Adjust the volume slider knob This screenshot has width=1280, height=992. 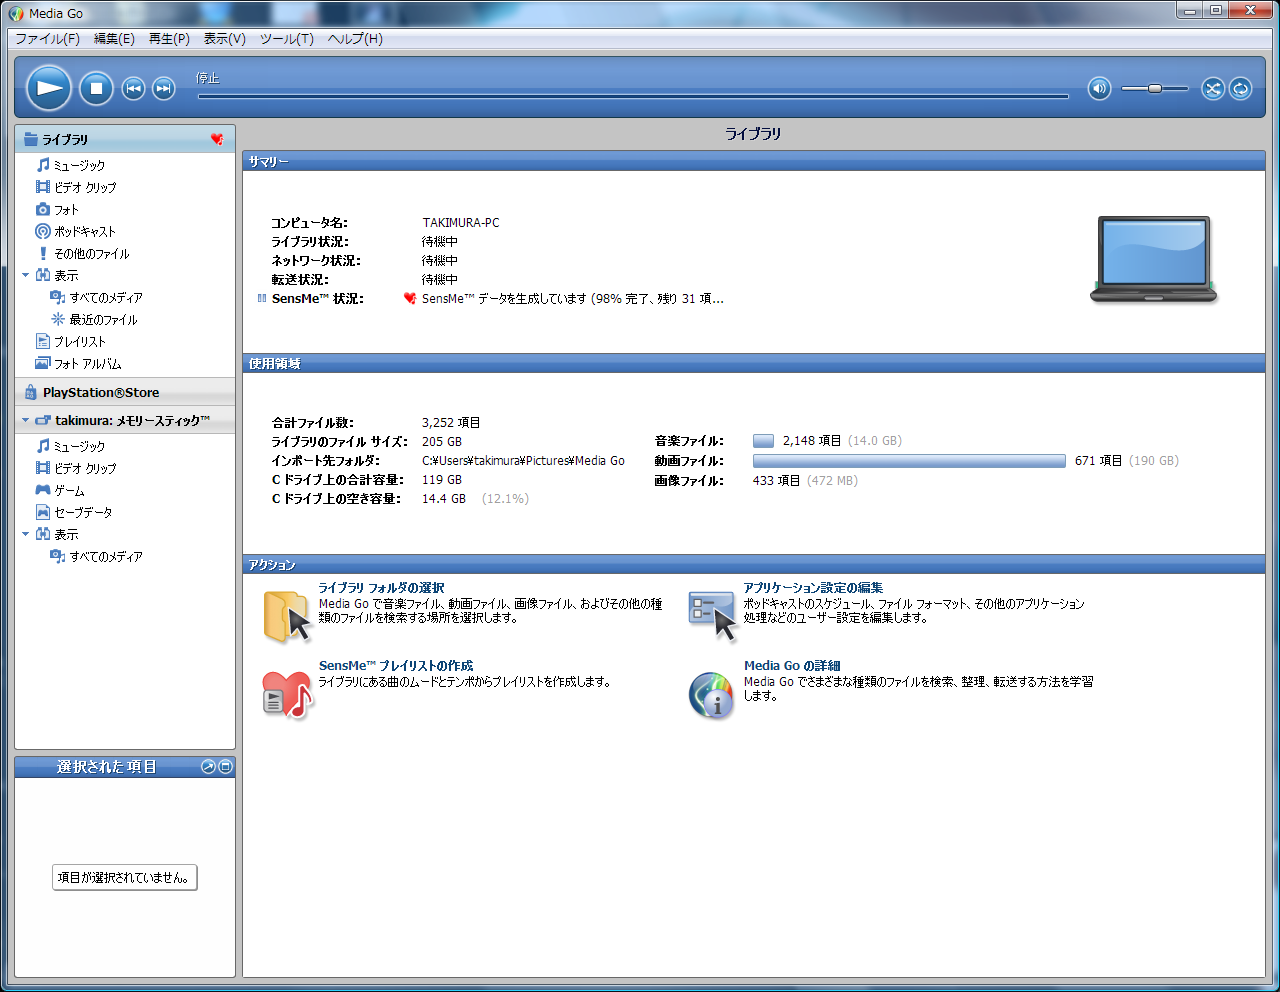click(1155, 88)
